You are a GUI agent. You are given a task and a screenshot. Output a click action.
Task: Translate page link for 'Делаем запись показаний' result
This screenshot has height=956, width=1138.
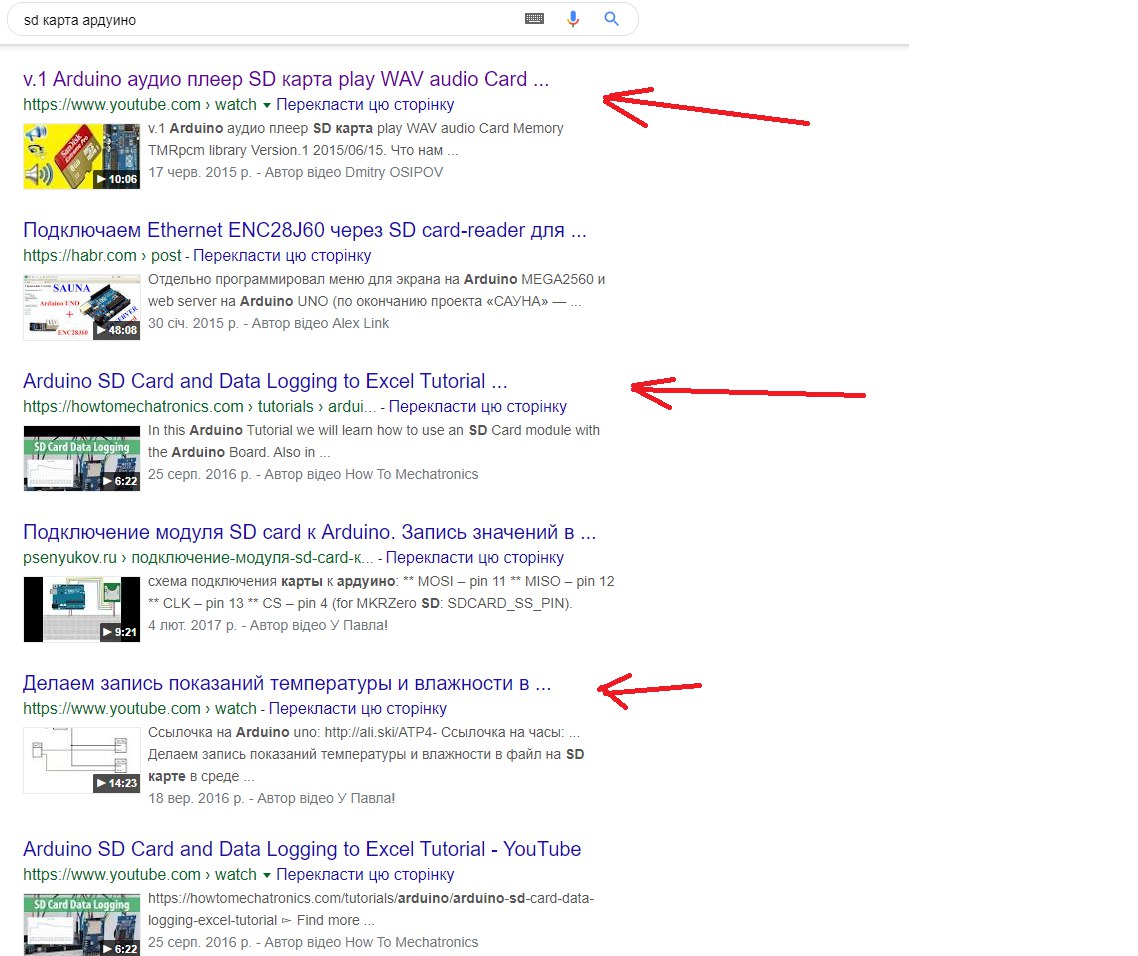[x=358, y=708]
